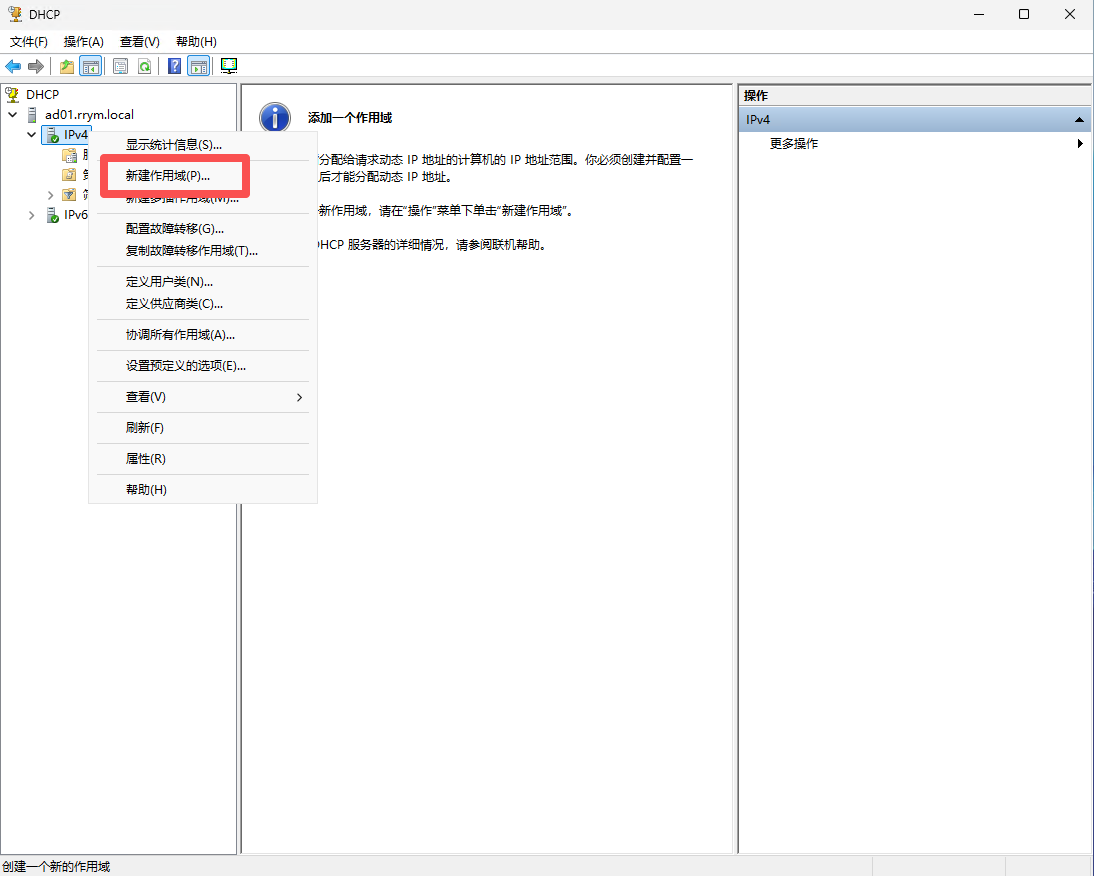Open 配置故障转移(G)... menu entry
This screenshot has width=1094, height=876.
174,228
